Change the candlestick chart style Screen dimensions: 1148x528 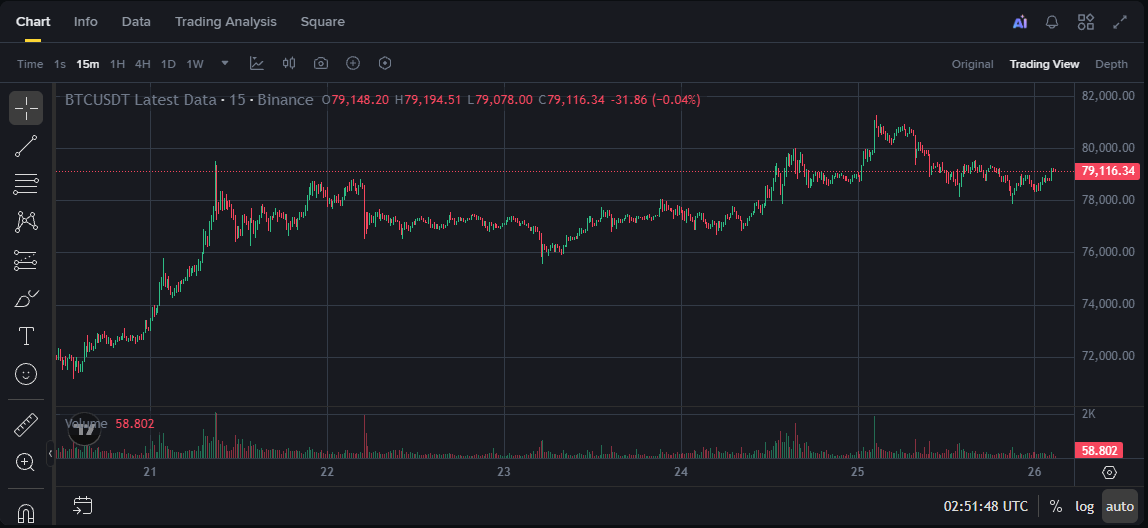click(289, 64)
